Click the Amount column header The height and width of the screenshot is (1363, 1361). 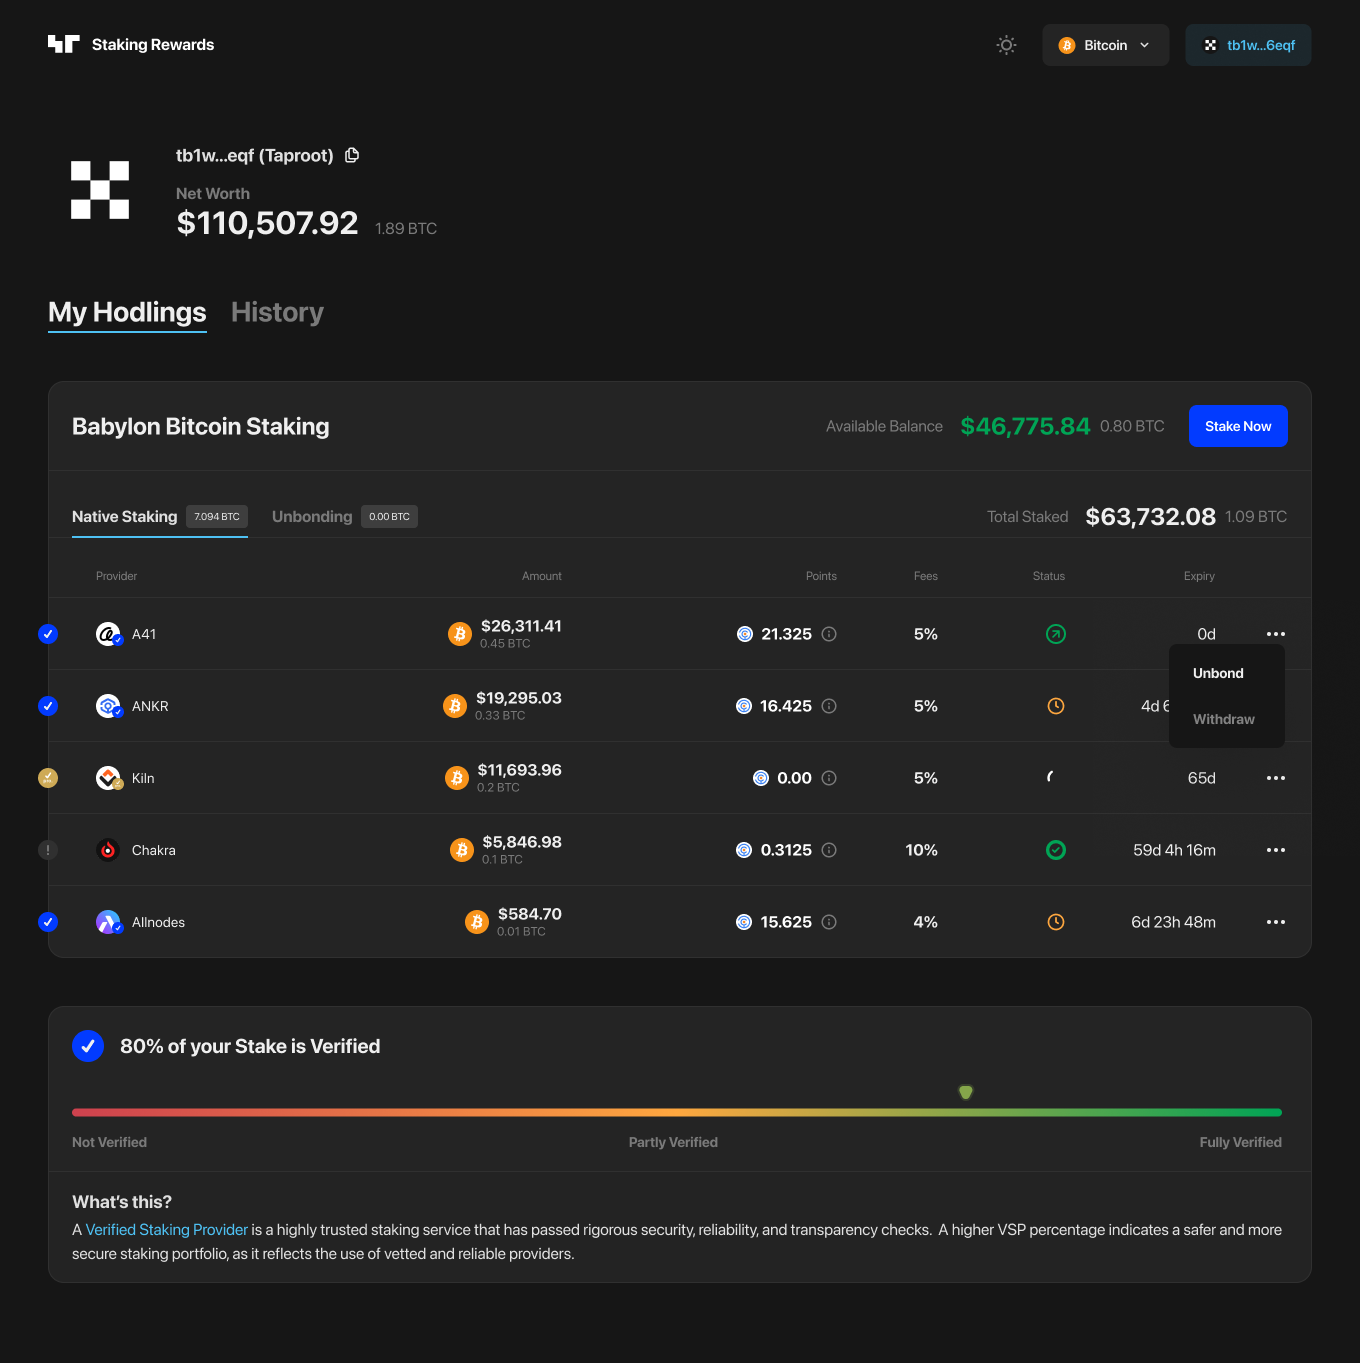tap(542, 576)
